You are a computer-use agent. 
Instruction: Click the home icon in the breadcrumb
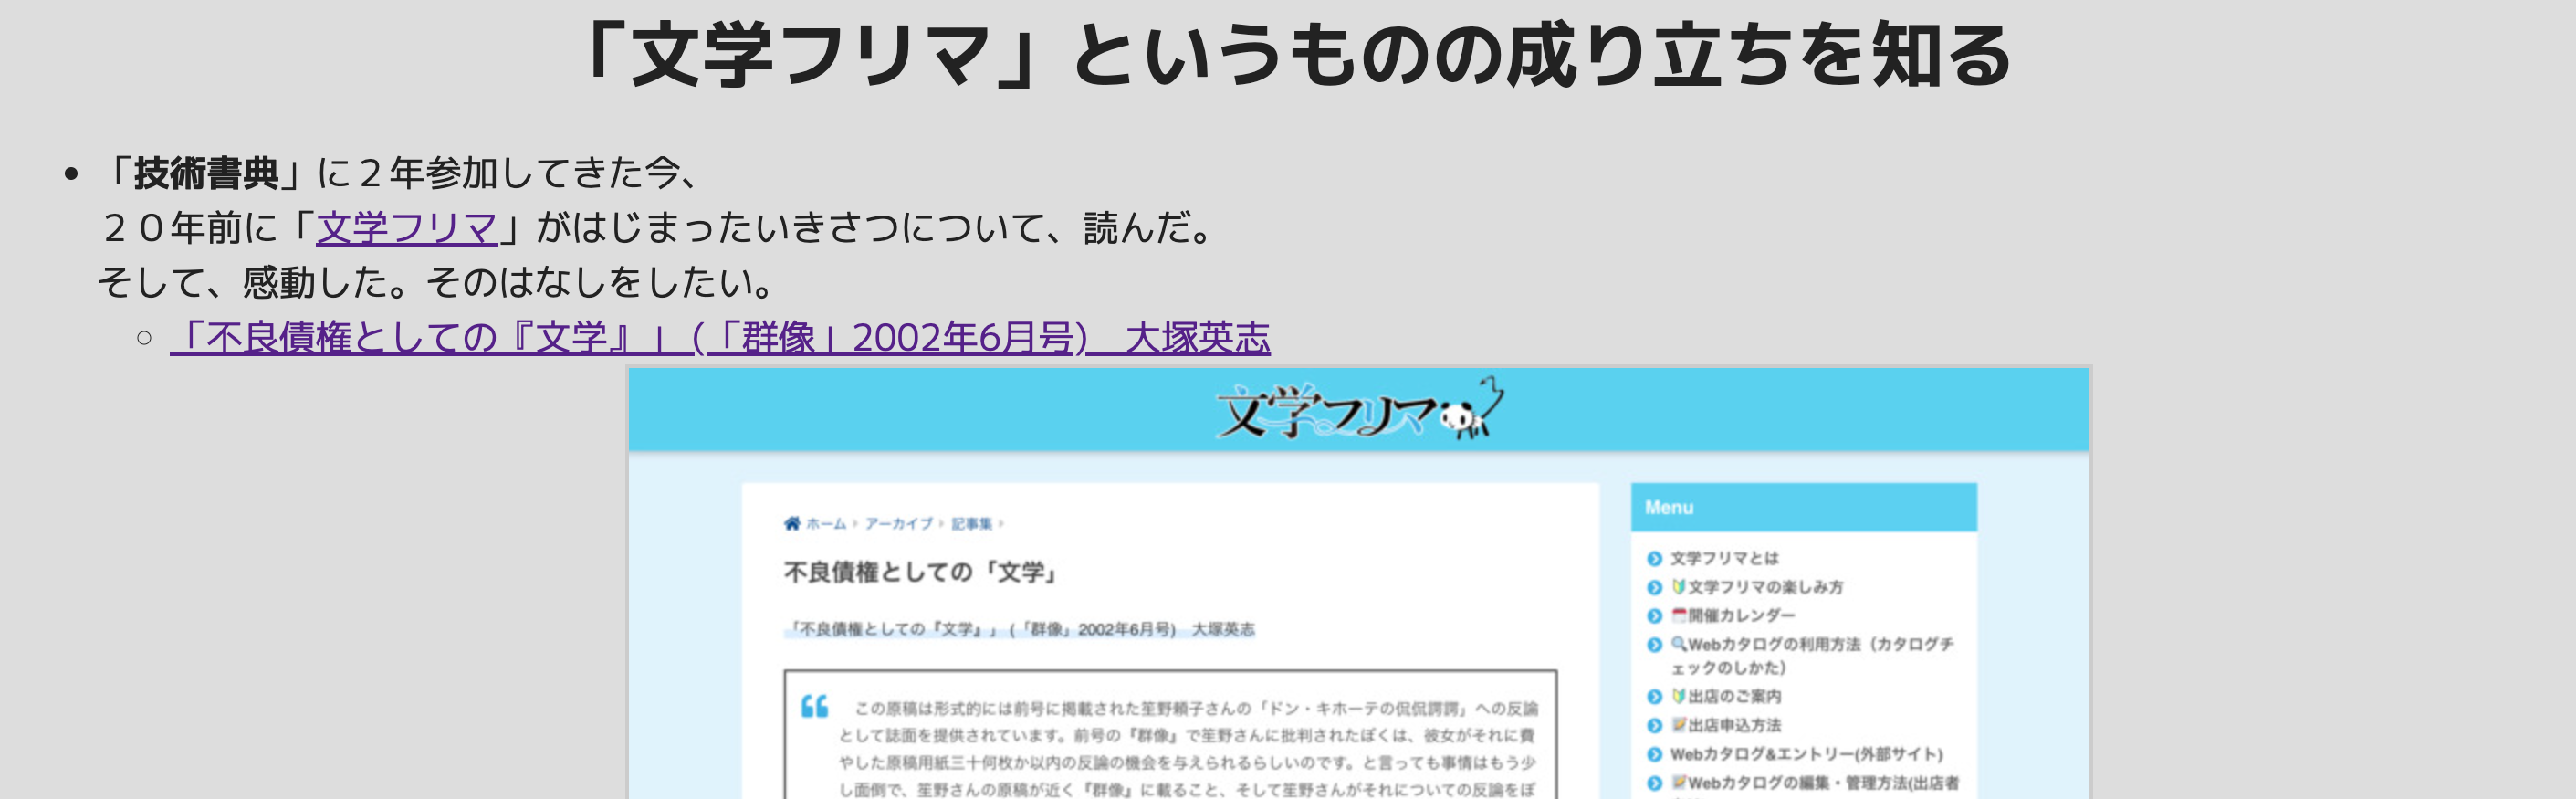point(792,523)
